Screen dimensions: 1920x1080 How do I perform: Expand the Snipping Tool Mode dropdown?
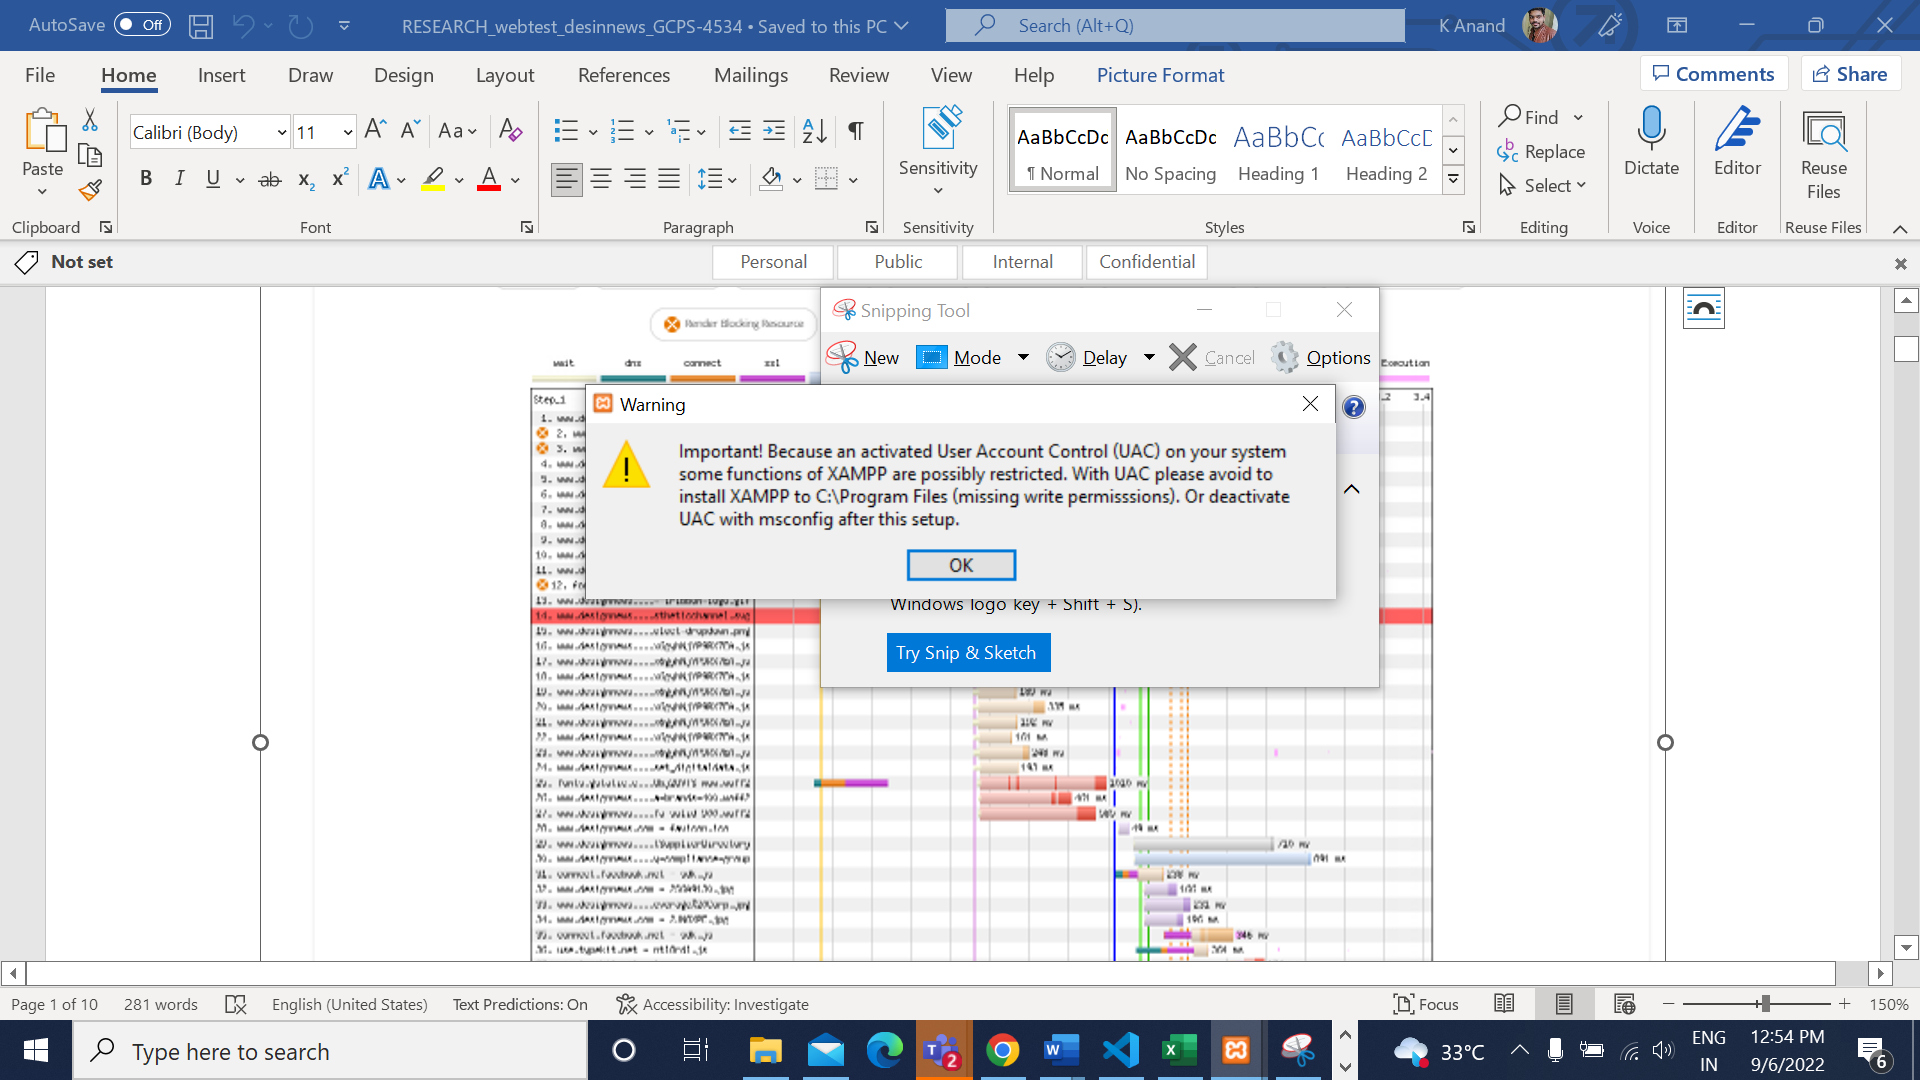click(x=1023, y=357)
